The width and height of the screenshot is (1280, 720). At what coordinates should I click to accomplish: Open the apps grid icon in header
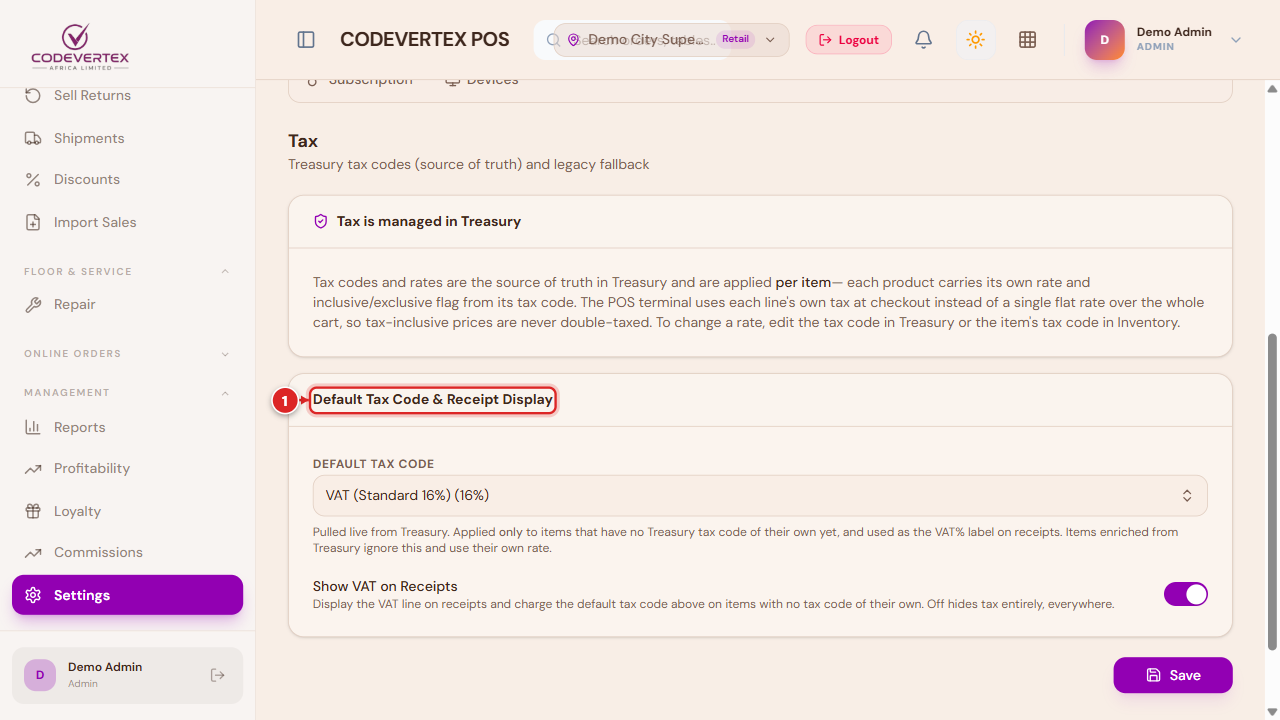pos(1027,40)
